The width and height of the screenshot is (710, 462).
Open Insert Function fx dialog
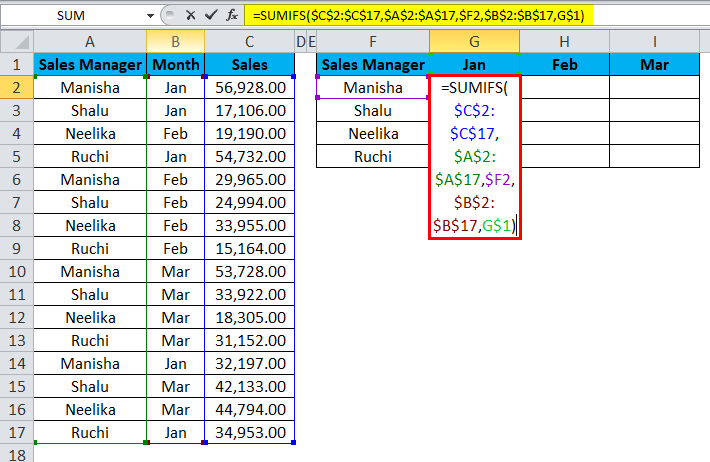[232, 15]
